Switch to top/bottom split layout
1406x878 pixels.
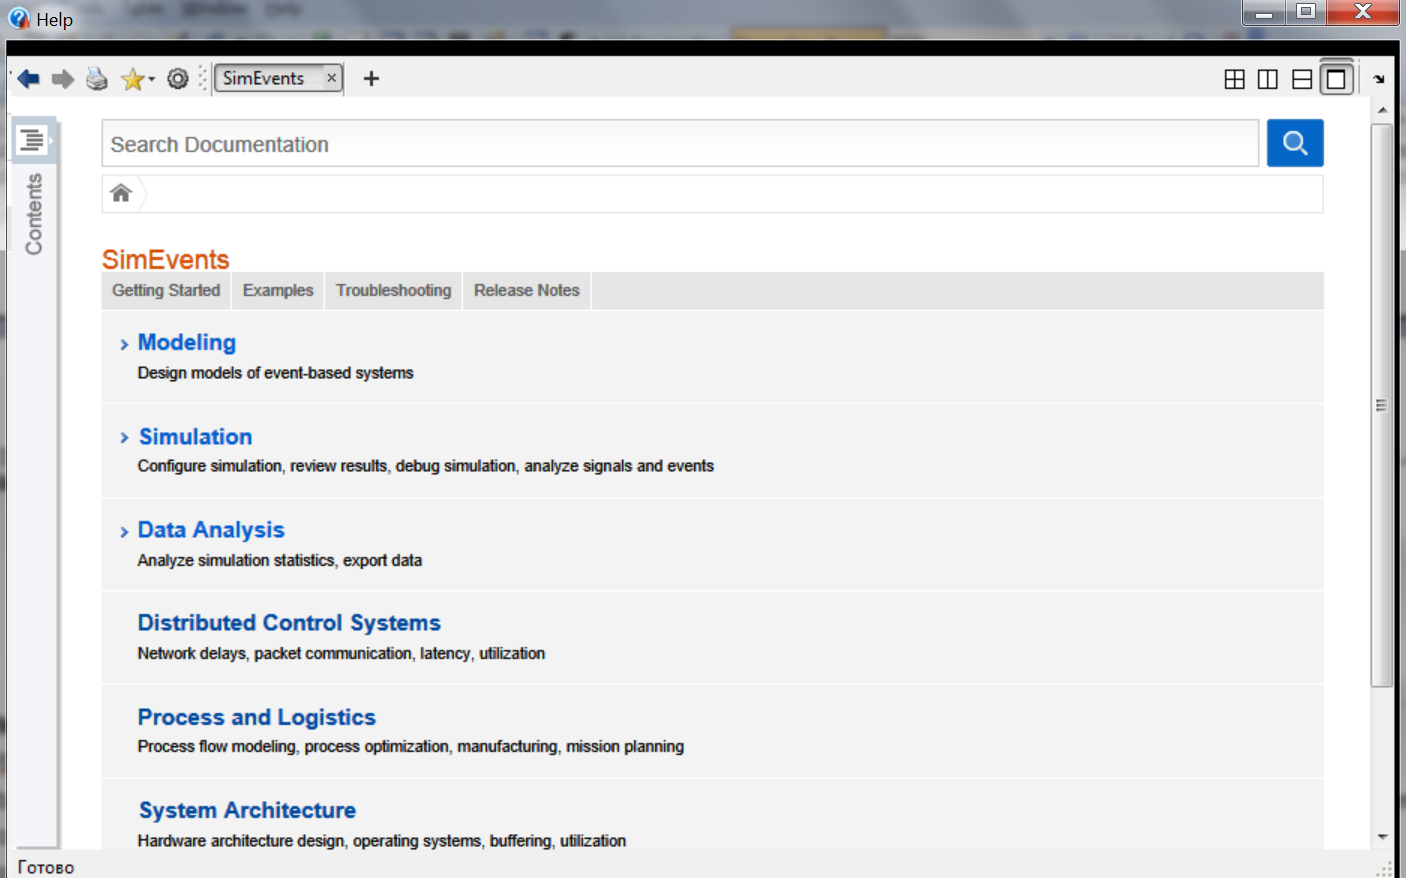click(1302, 79)
